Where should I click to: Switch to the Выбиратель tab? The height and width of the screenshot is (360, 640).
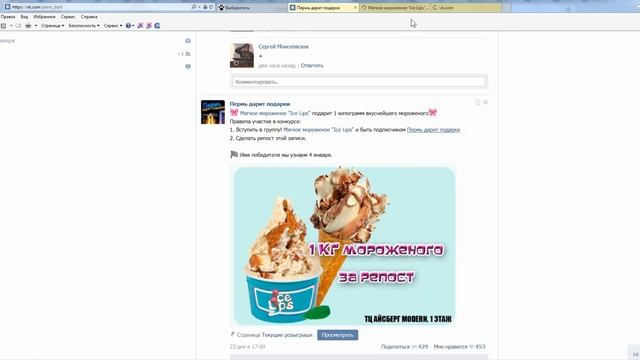coord(252,7)
